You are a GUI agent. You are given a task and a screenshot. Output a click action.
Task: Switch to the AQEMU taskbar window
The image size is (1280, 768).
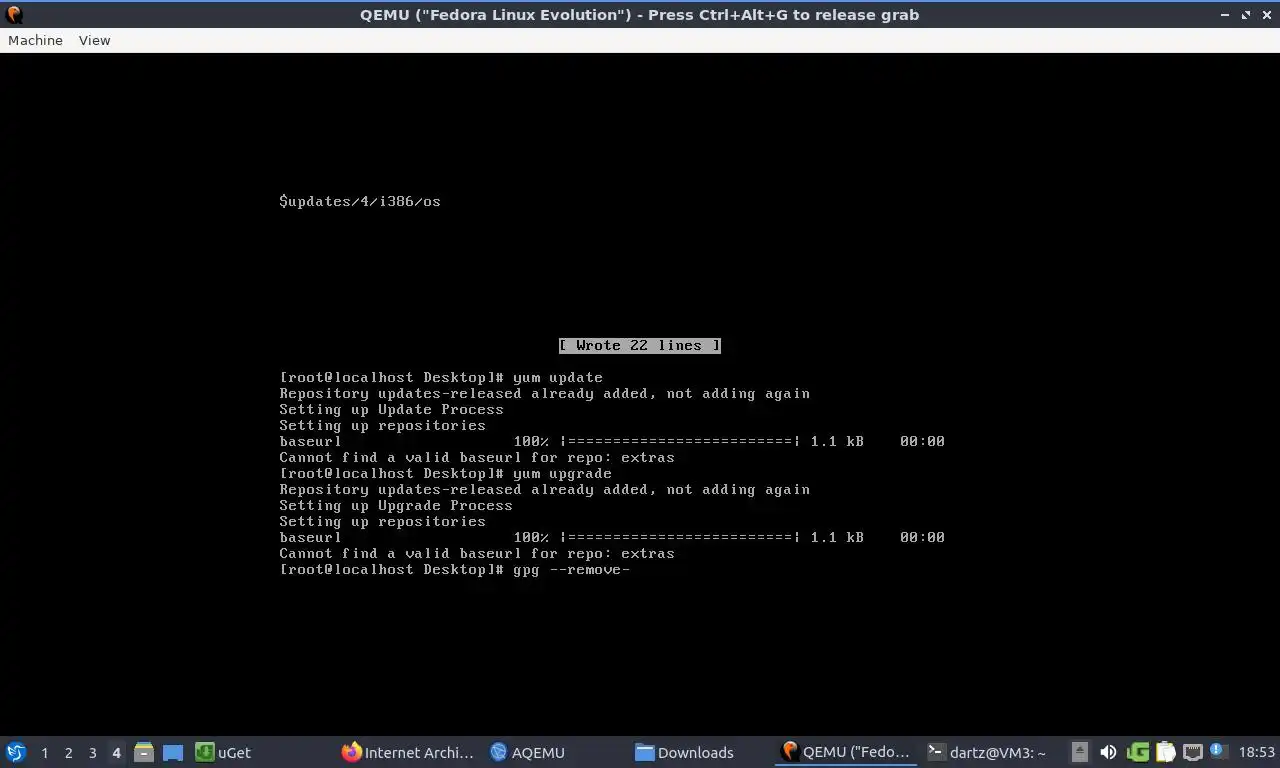528,752
